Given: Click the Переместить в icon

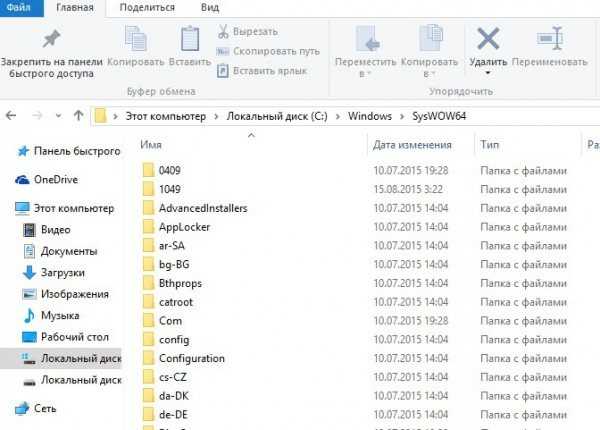Looking at the screenshot, I should click(367, 38).
